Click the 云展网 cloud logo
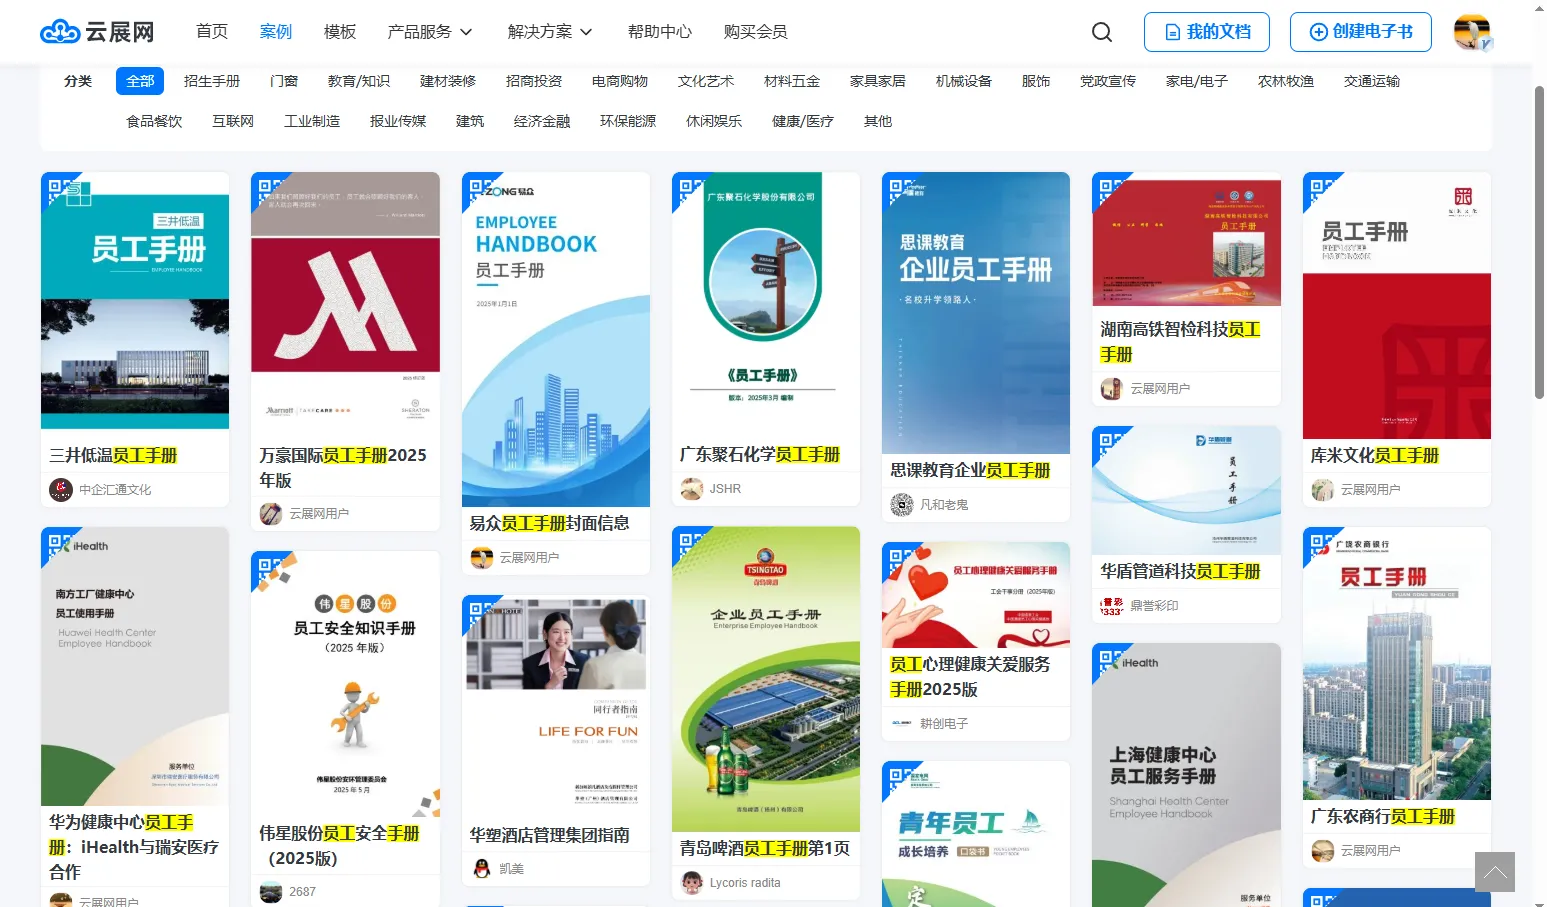This screenshot has width=1547, height=907. click(x=97, y=32)
